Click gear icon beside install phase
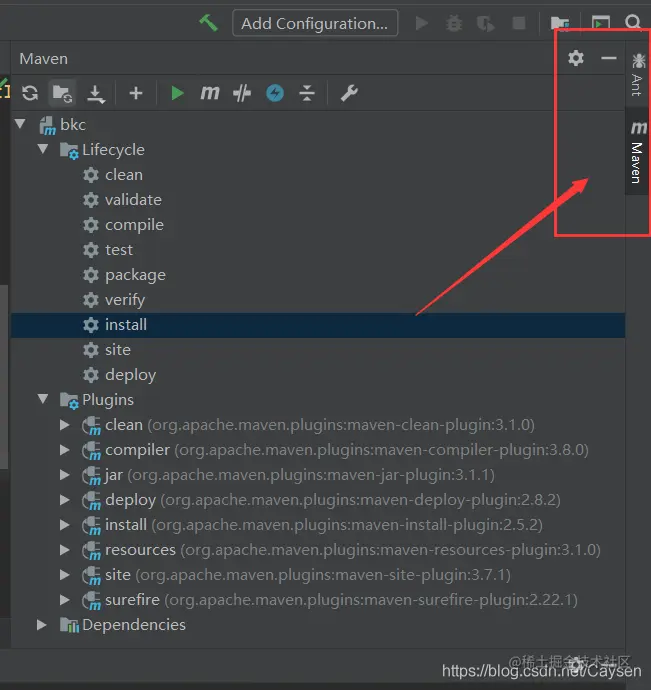Screen dimensions: 651x690 pyautogui.click(x=91, y=325)
